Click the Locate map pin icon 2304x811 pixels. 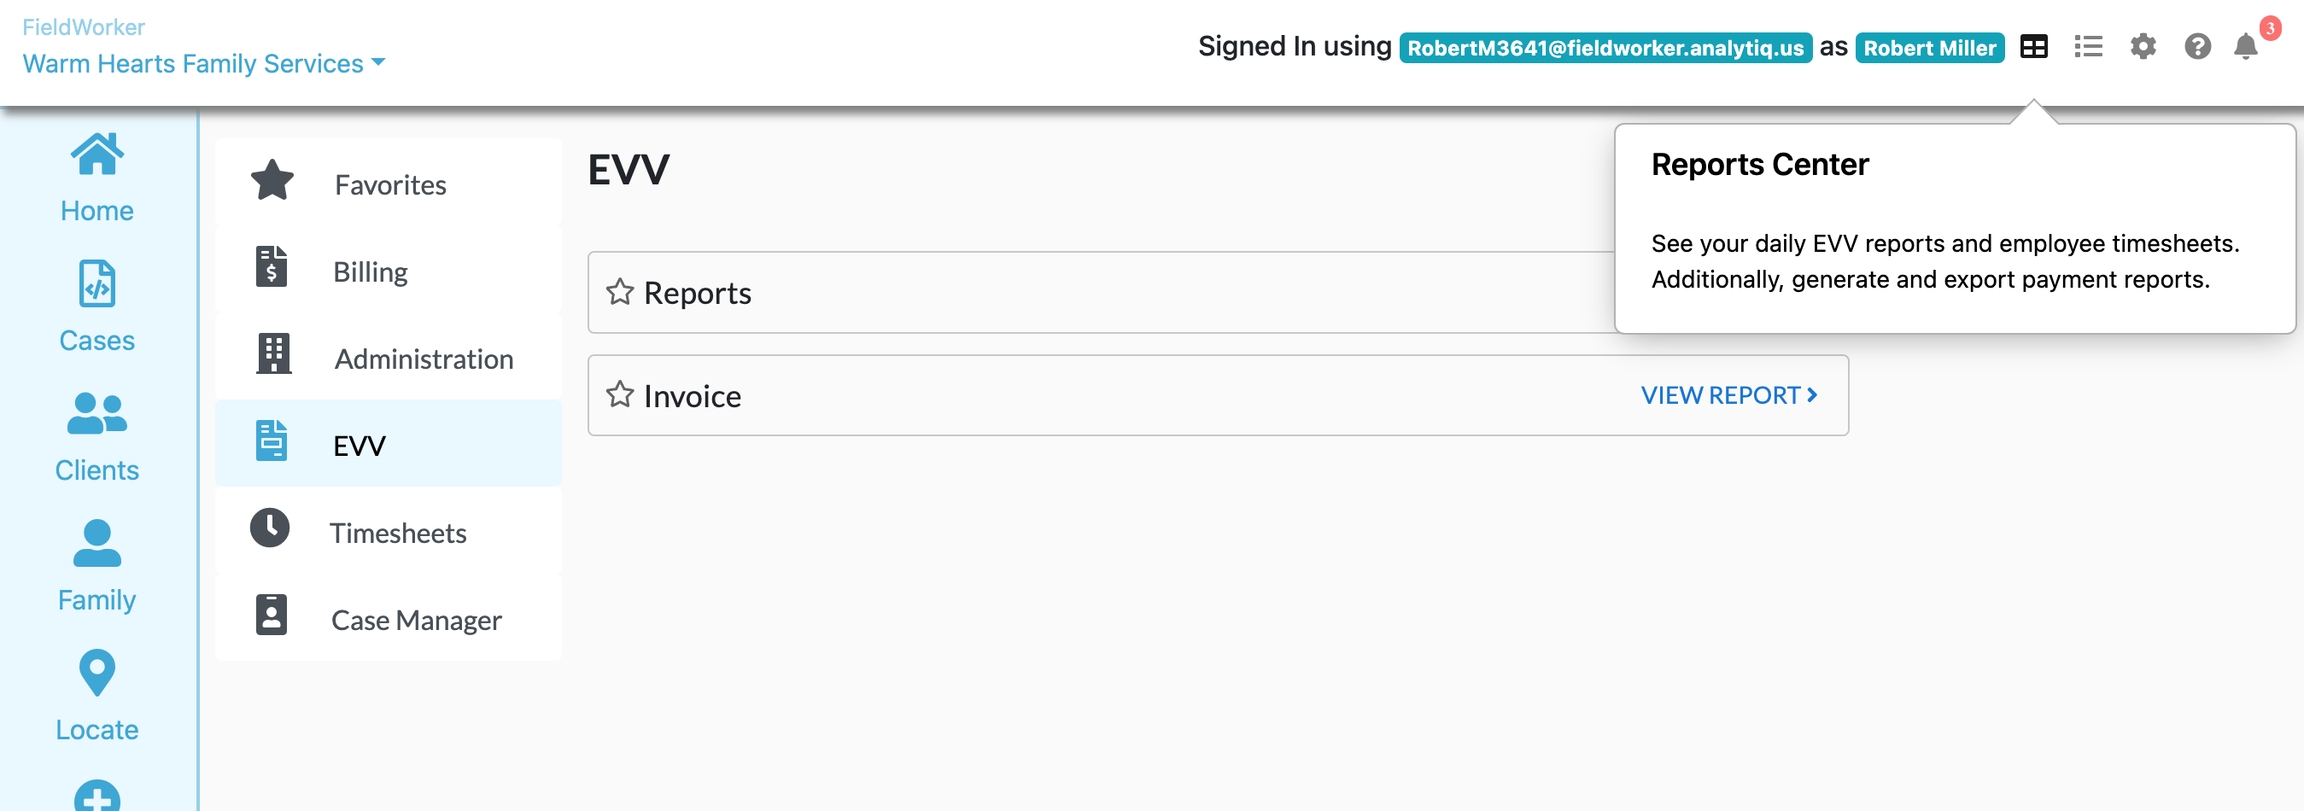[97, 673]
